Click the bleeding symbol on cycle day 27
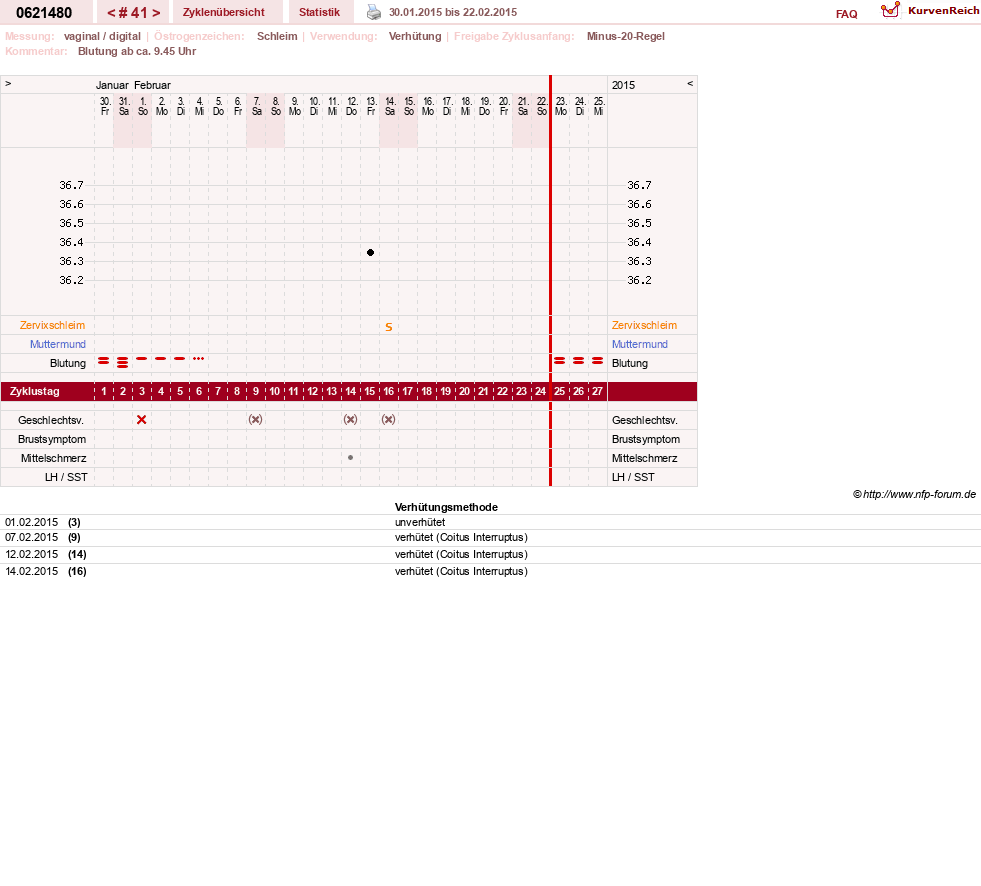Screen dimensions: 981x886 pyautogui.click(x=597, y=361)
